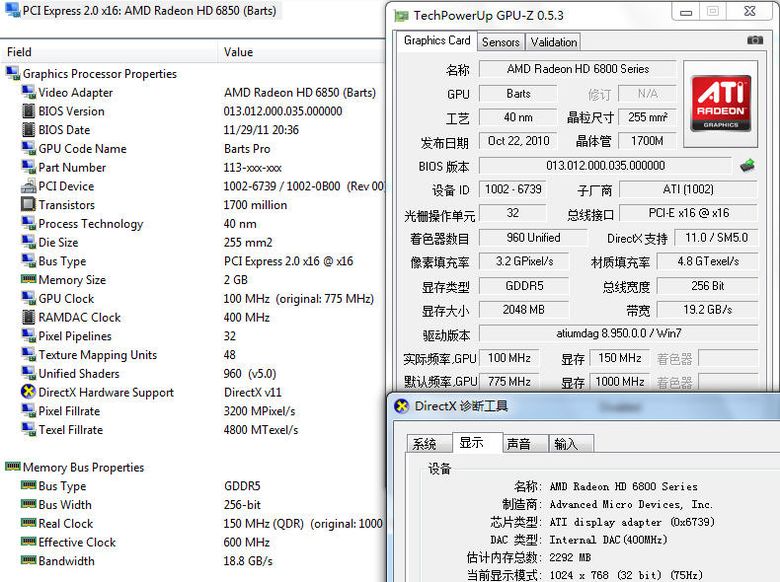Click the Transistors chip icon
Viewport: 780px width, 582px height.
[28, 204]
